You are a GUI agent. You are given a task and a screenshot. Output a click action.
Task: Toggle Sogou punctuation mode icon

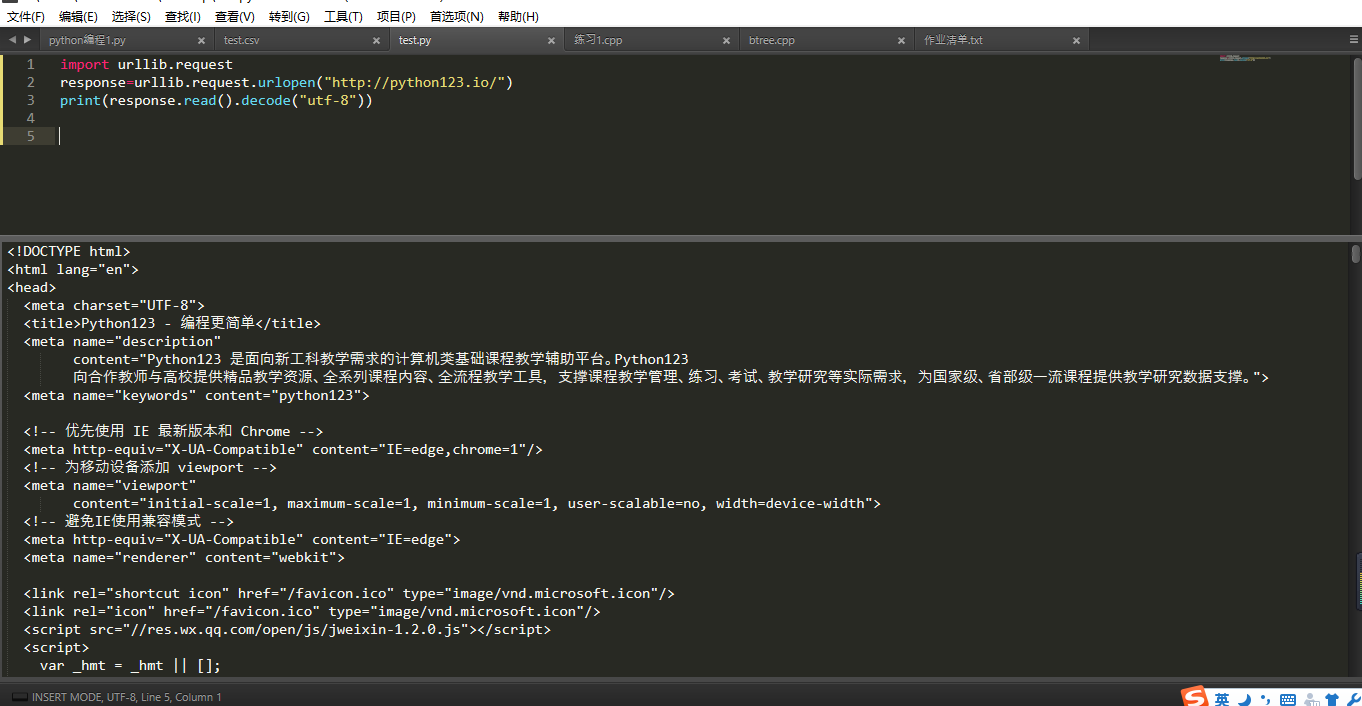tap(1266, 698)
